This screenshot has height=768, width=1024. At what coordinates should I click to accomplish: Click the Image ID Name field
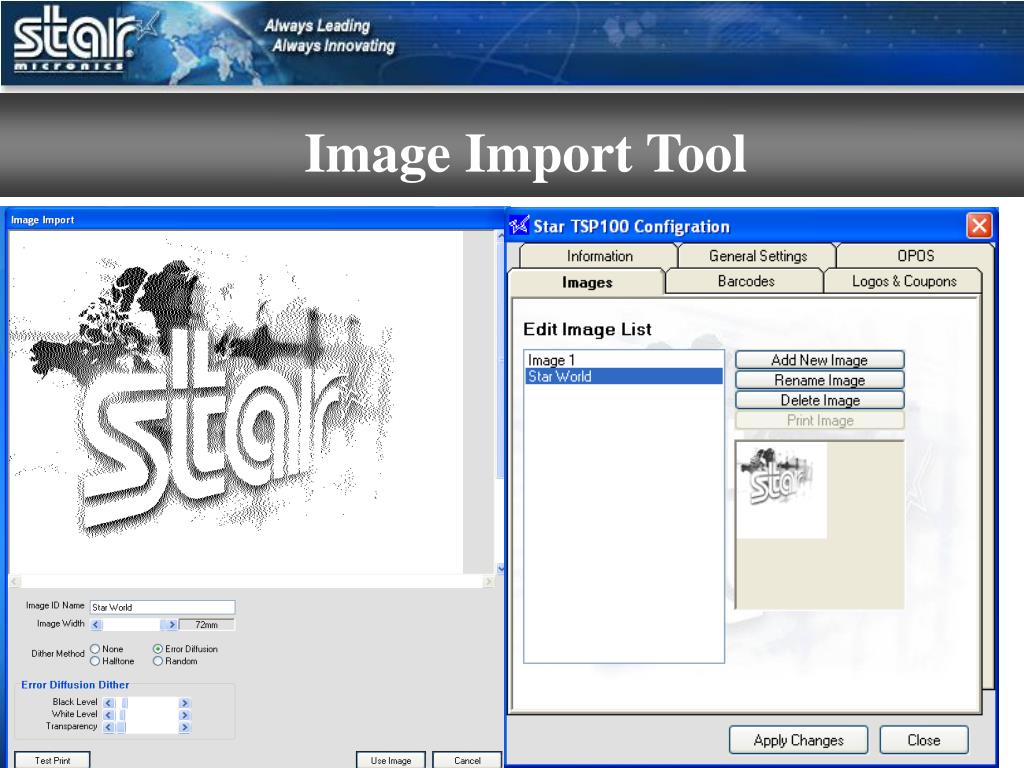point(162,607)
